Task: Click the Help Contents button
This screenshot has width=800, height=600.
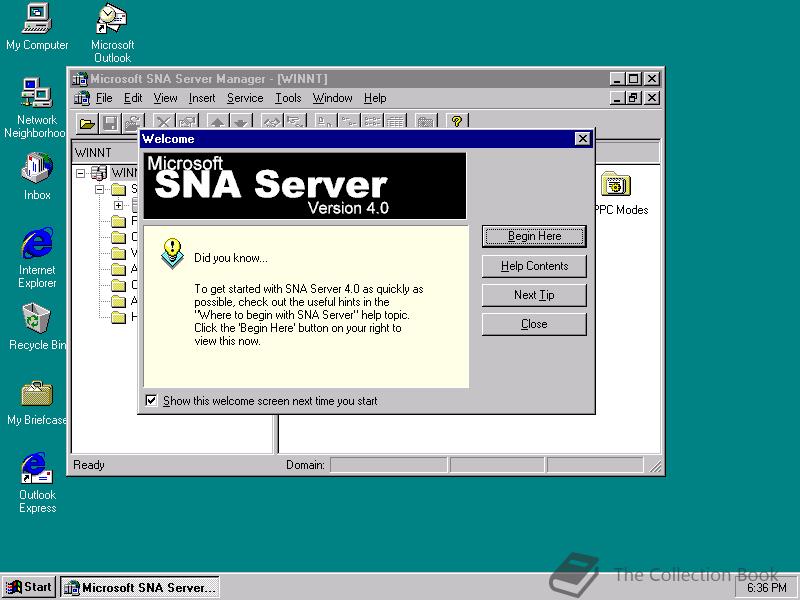Action: point(534,266)
